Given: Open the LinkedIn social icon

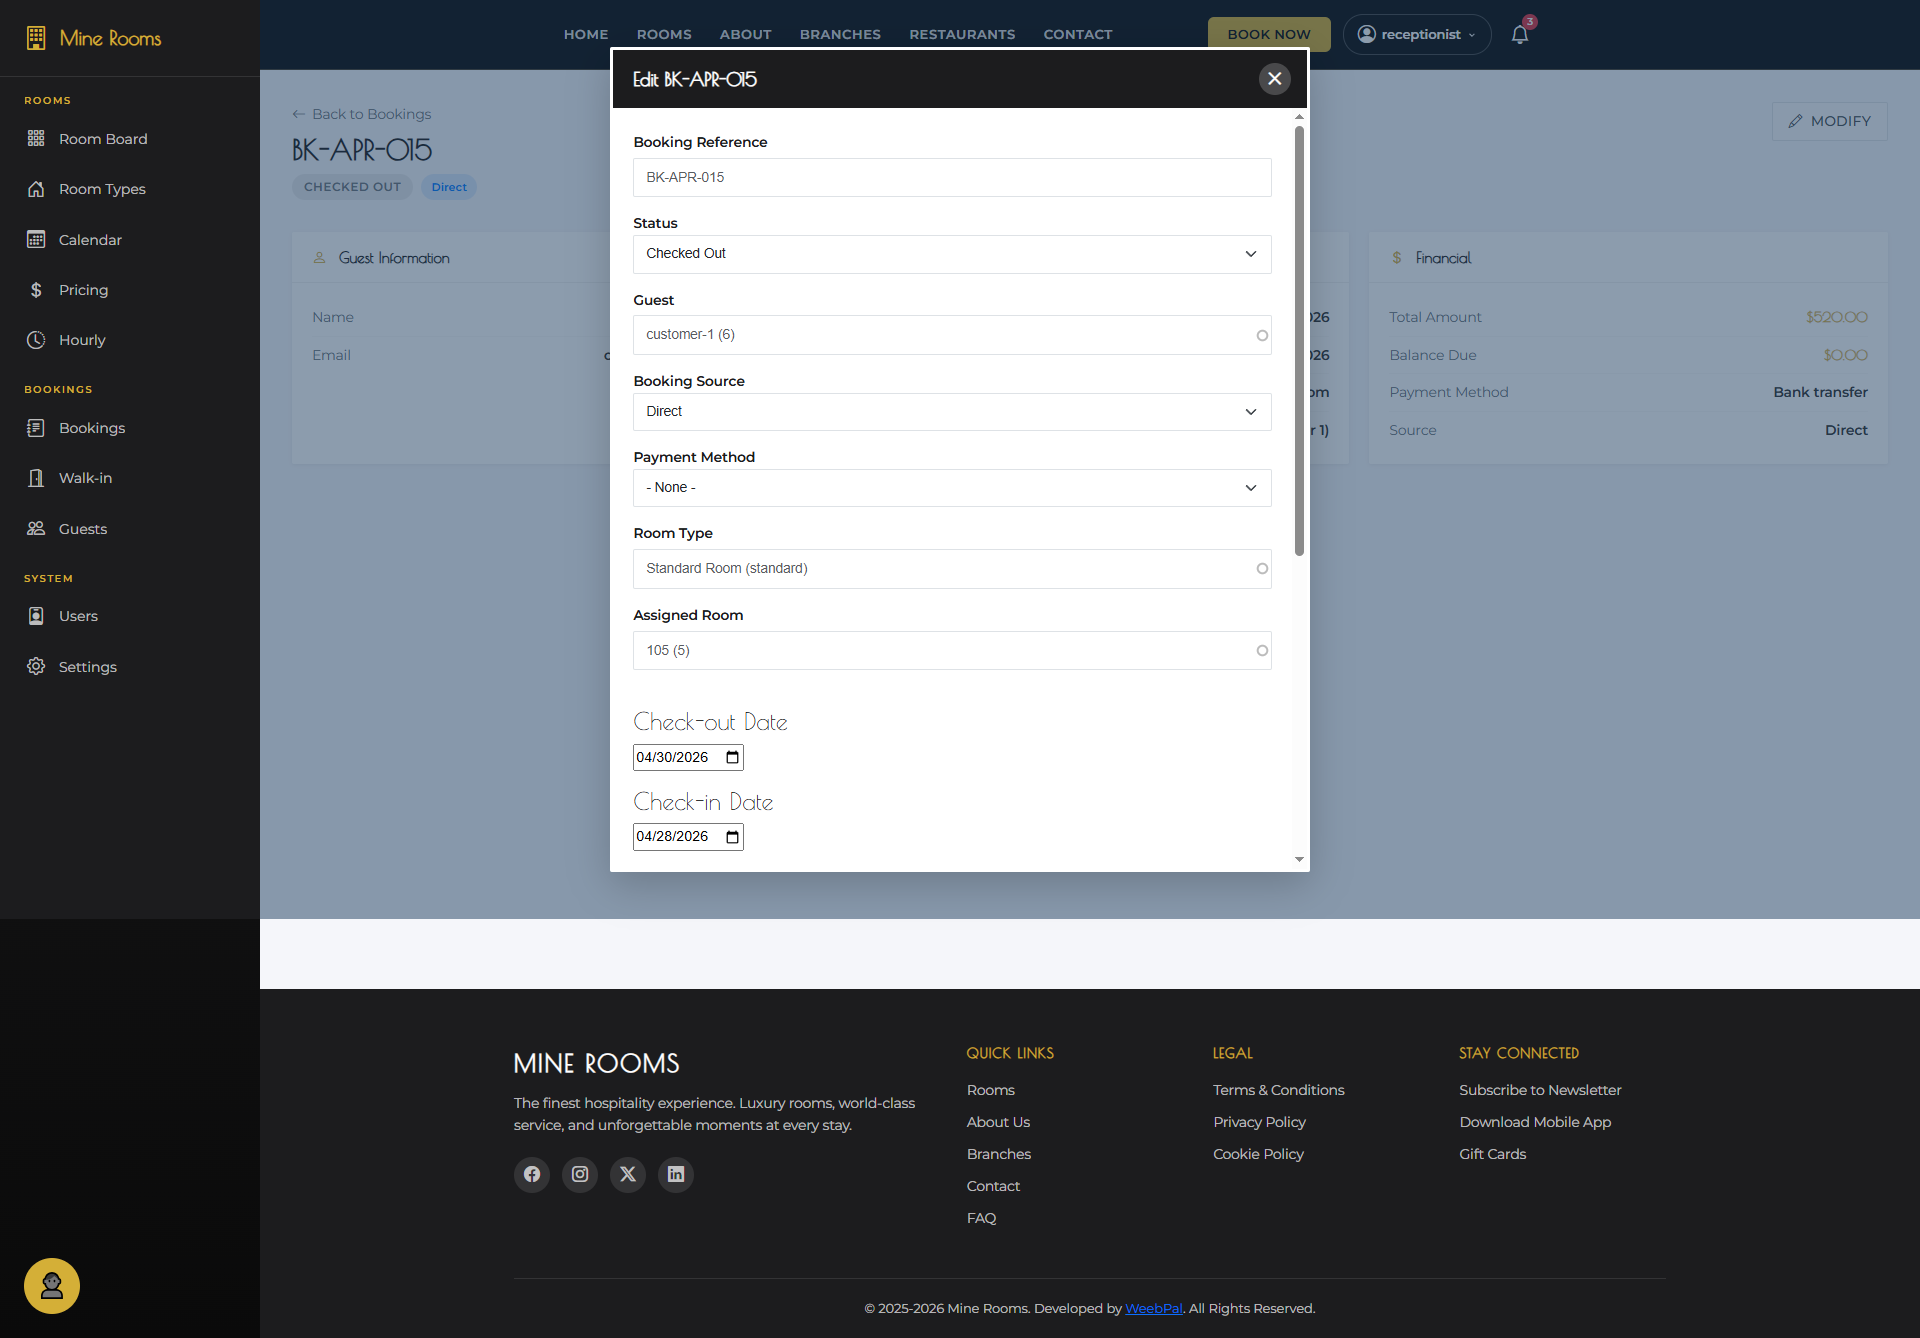Looking at the screenshot, I should (x=676, y=1174).
